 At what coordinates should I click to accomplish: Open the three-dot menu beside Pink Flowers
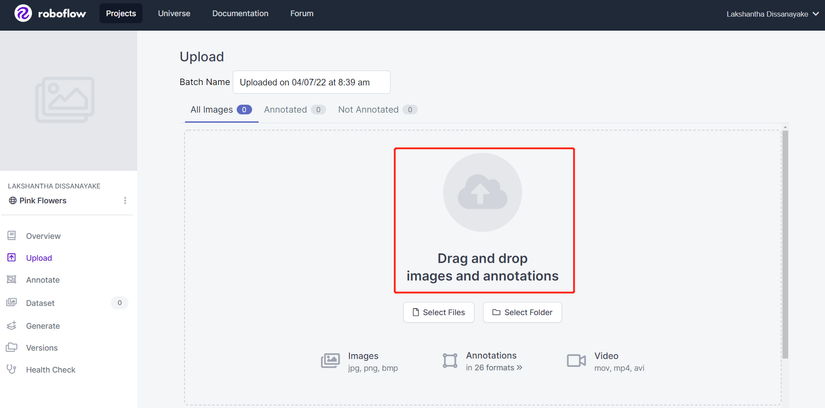(x=125, y=201)
